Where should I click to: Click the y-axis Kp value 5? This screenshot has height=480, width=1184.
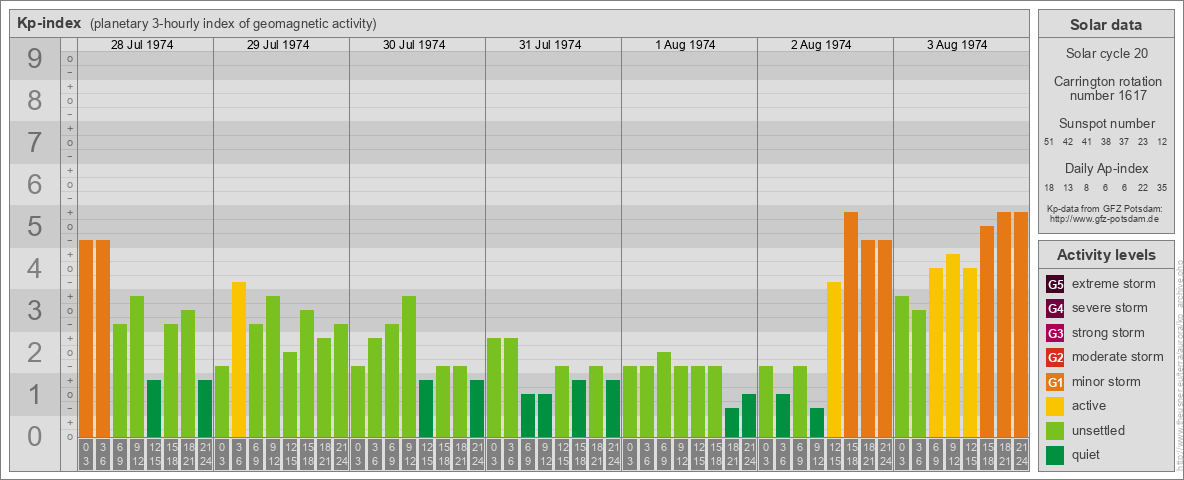click(x=35, y=226)
